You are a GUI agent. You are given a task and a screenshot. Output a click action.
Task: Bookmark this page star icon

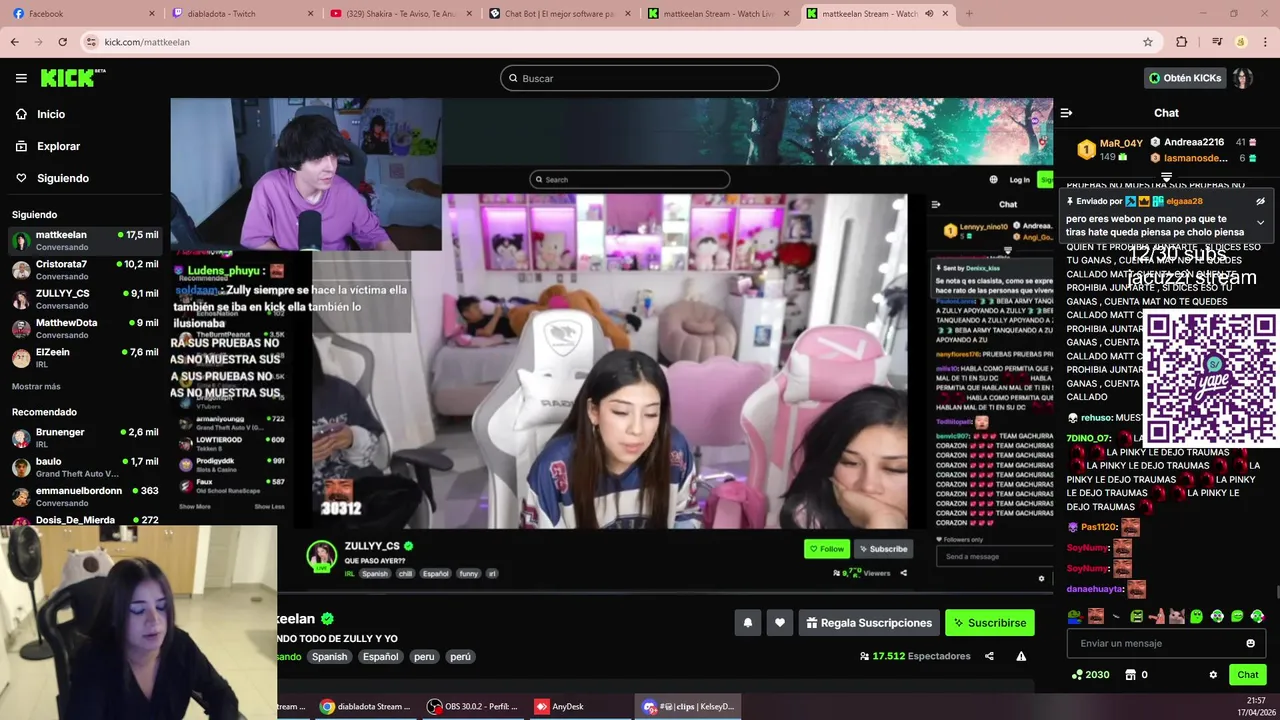click(1148, 42)
